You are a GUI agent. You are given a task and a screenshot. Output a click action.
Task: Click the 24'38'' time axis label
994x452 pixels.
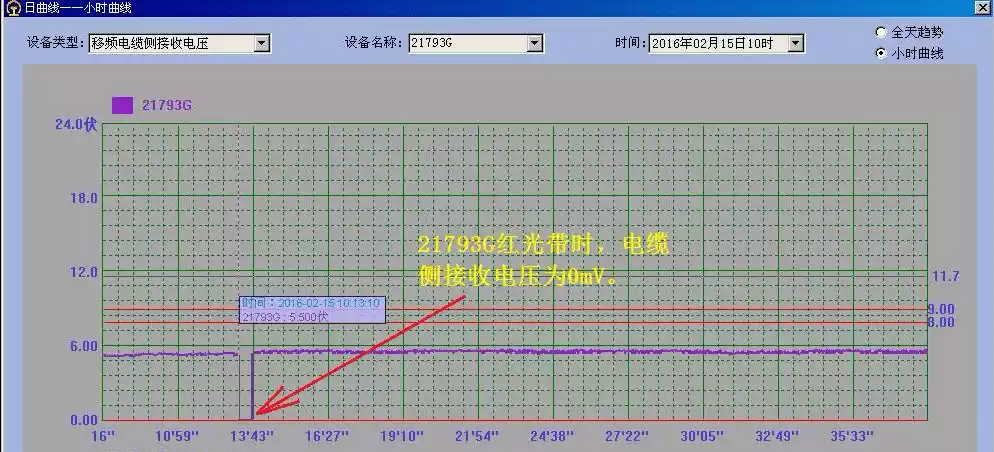tap(552, 436)
